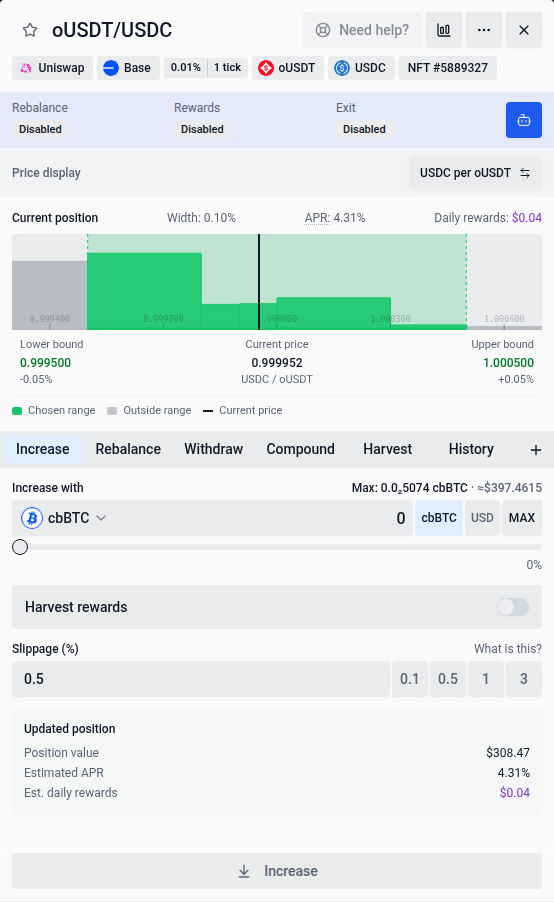
Task: Click the Current price value 0.999952
Action: pyautogui.click(x=277, y=363)
